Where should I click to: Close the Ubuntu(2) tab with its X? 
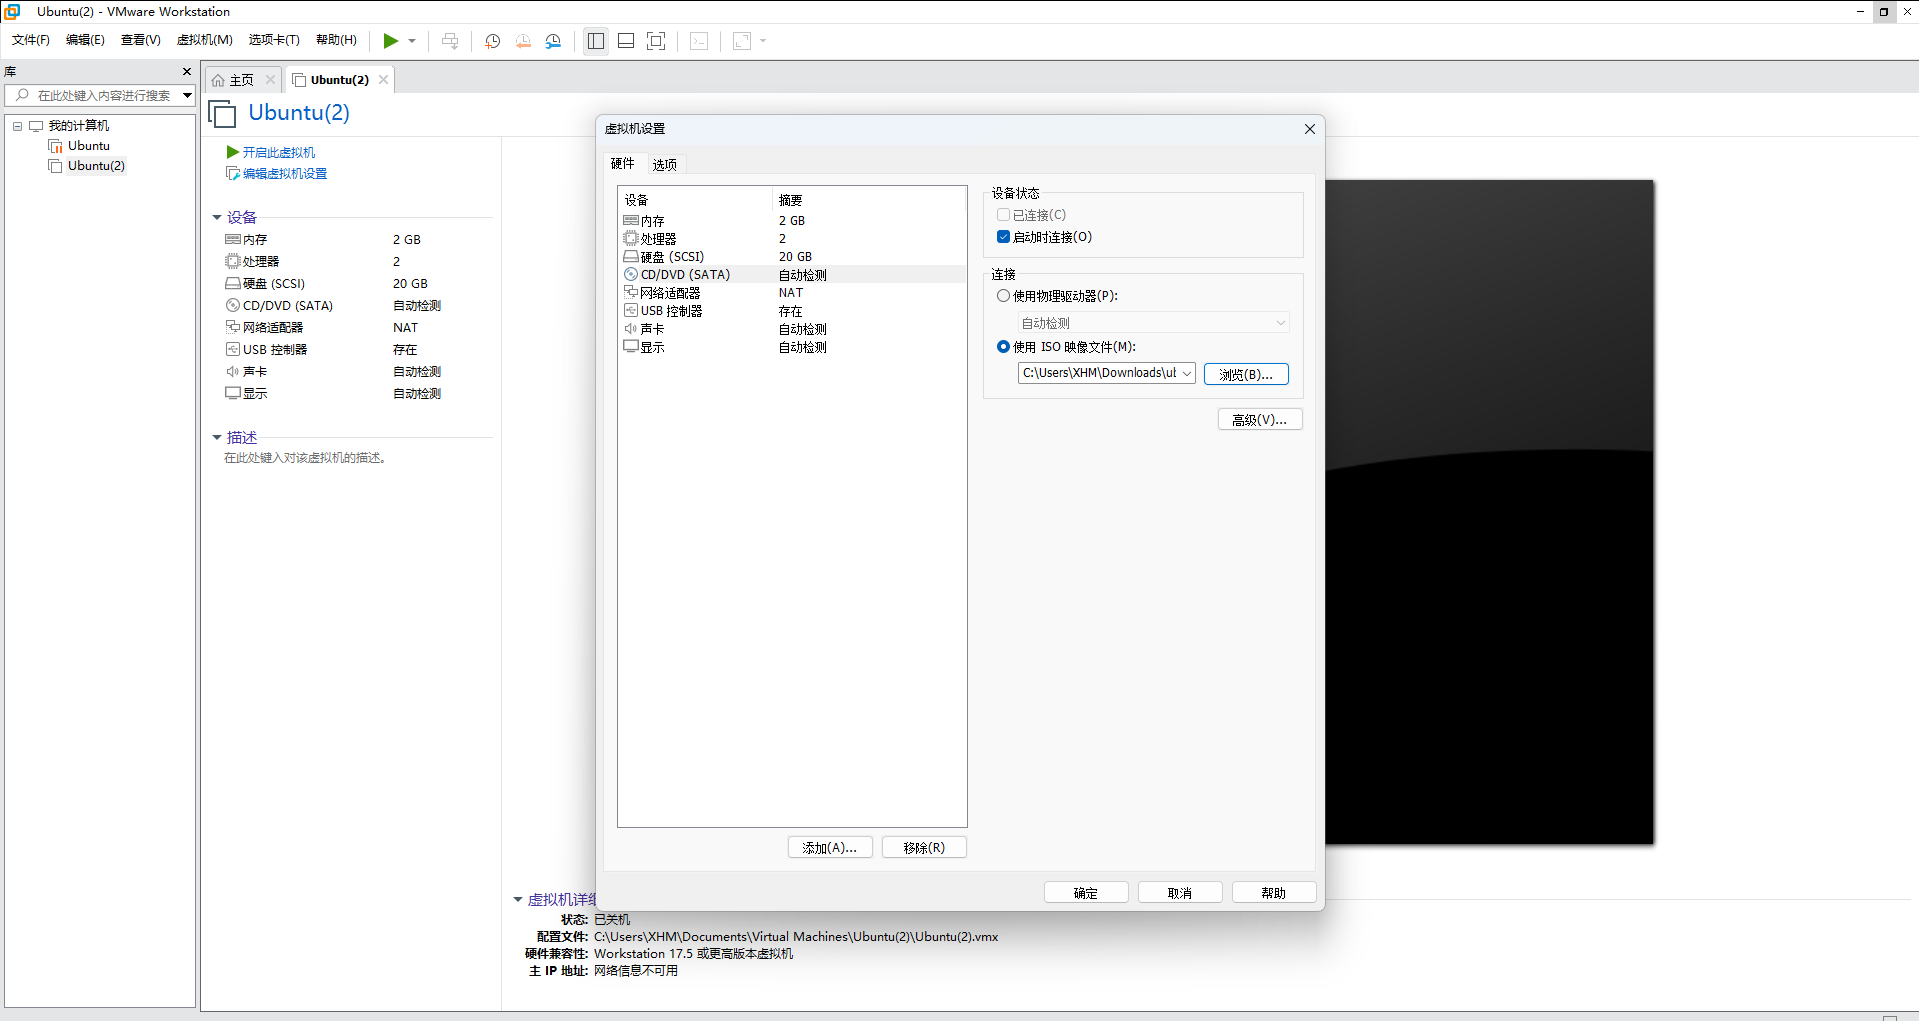(383, 80)
